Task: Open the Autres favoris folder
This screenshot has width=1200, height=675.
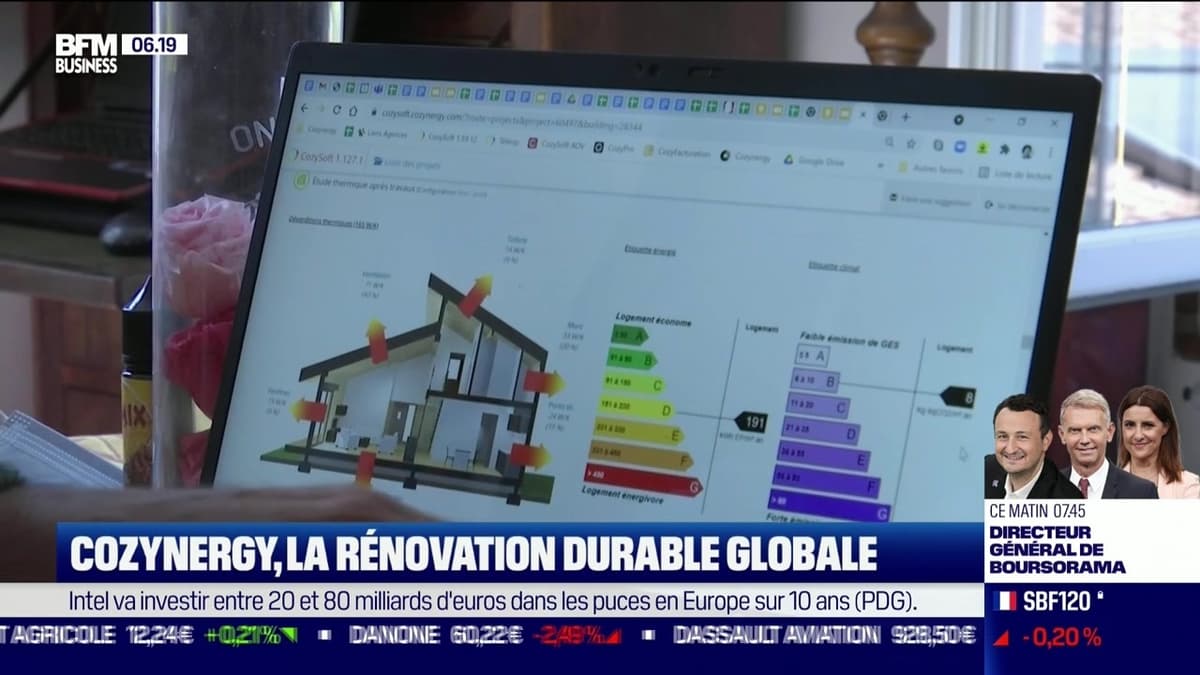Action: (x=930, y=169)
